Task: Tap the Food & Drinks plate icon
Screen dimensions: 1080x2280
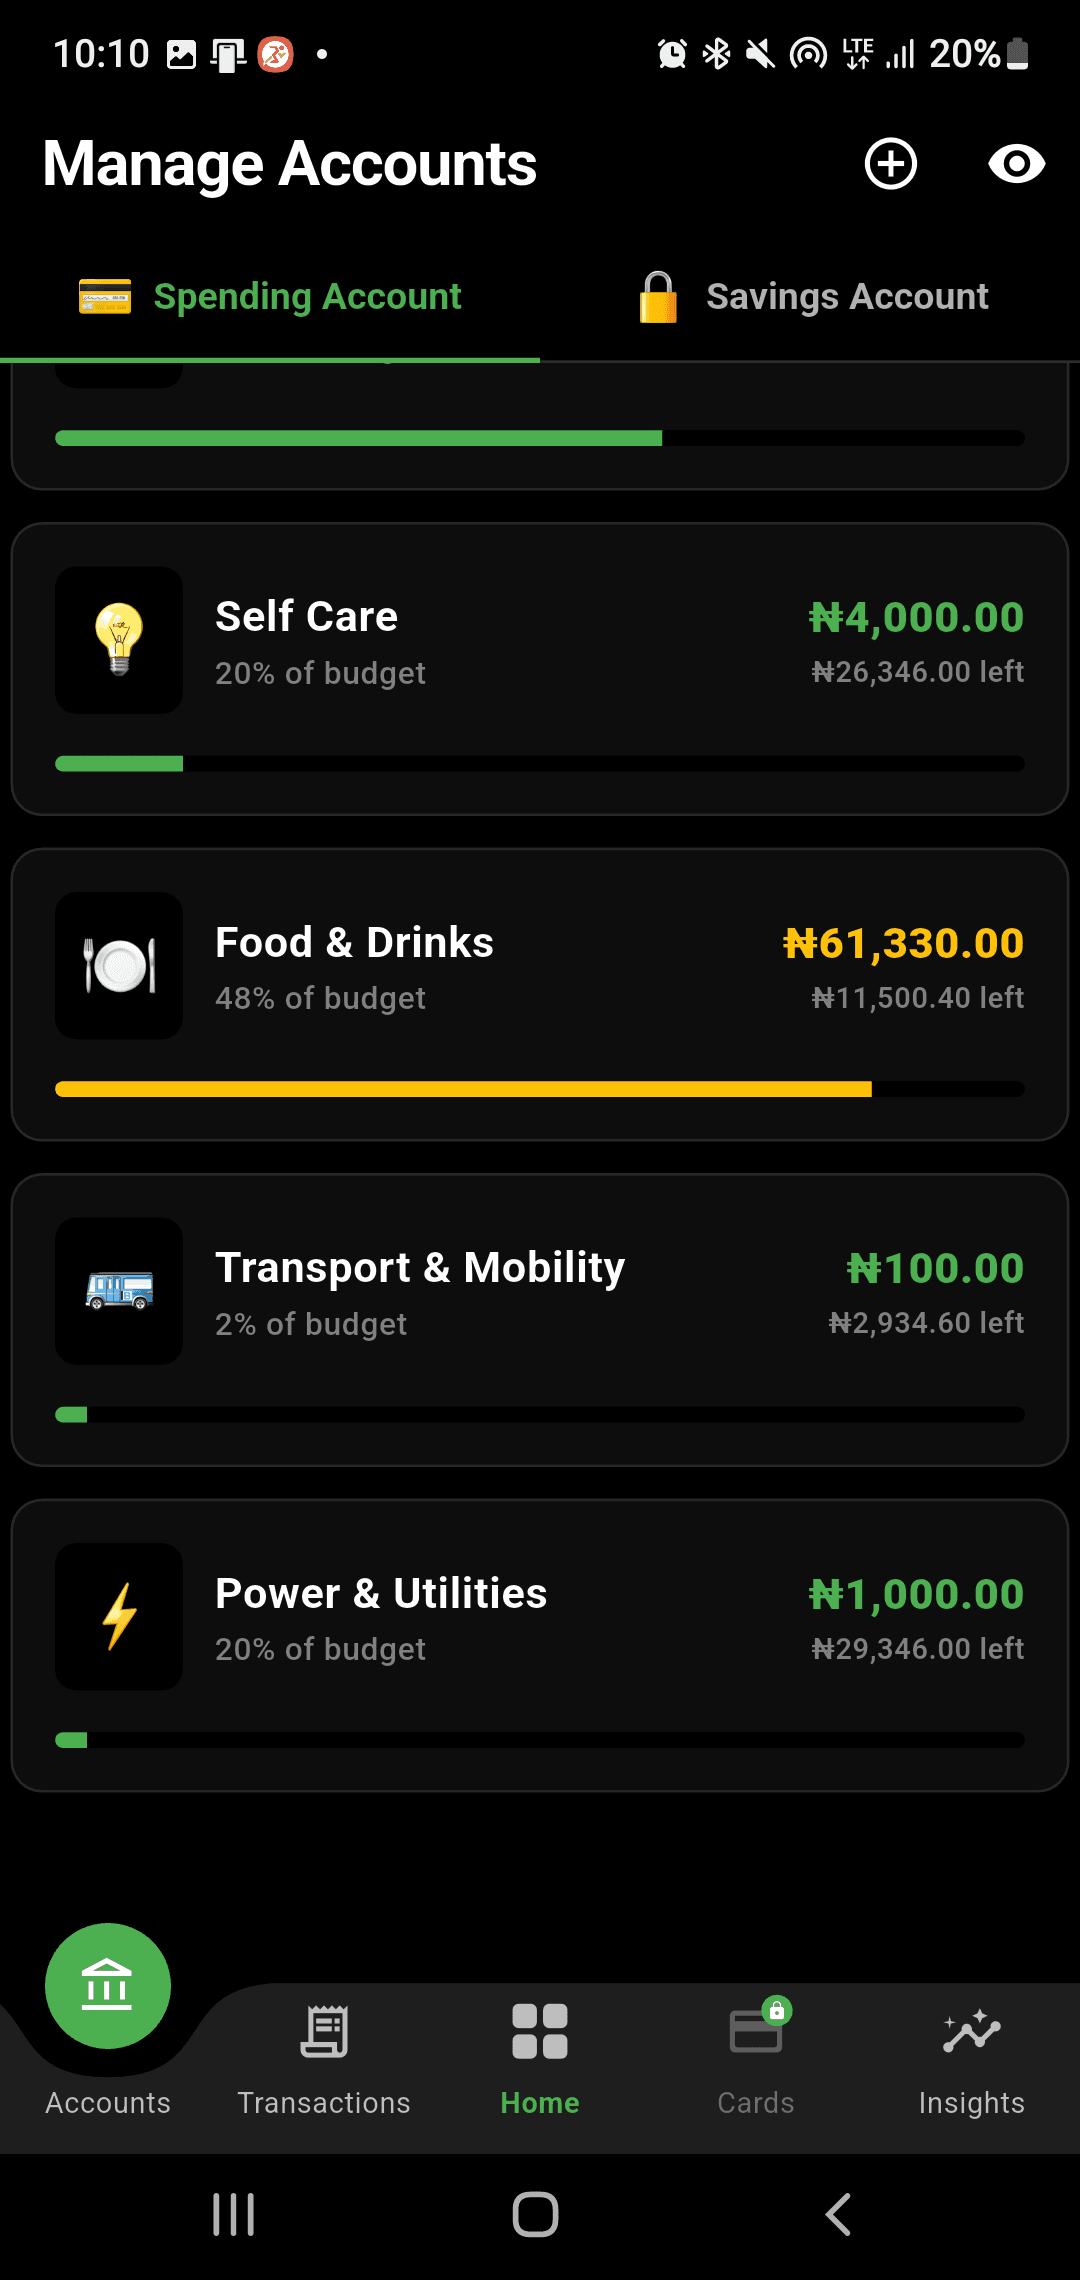Action: (x=119, y=966)
